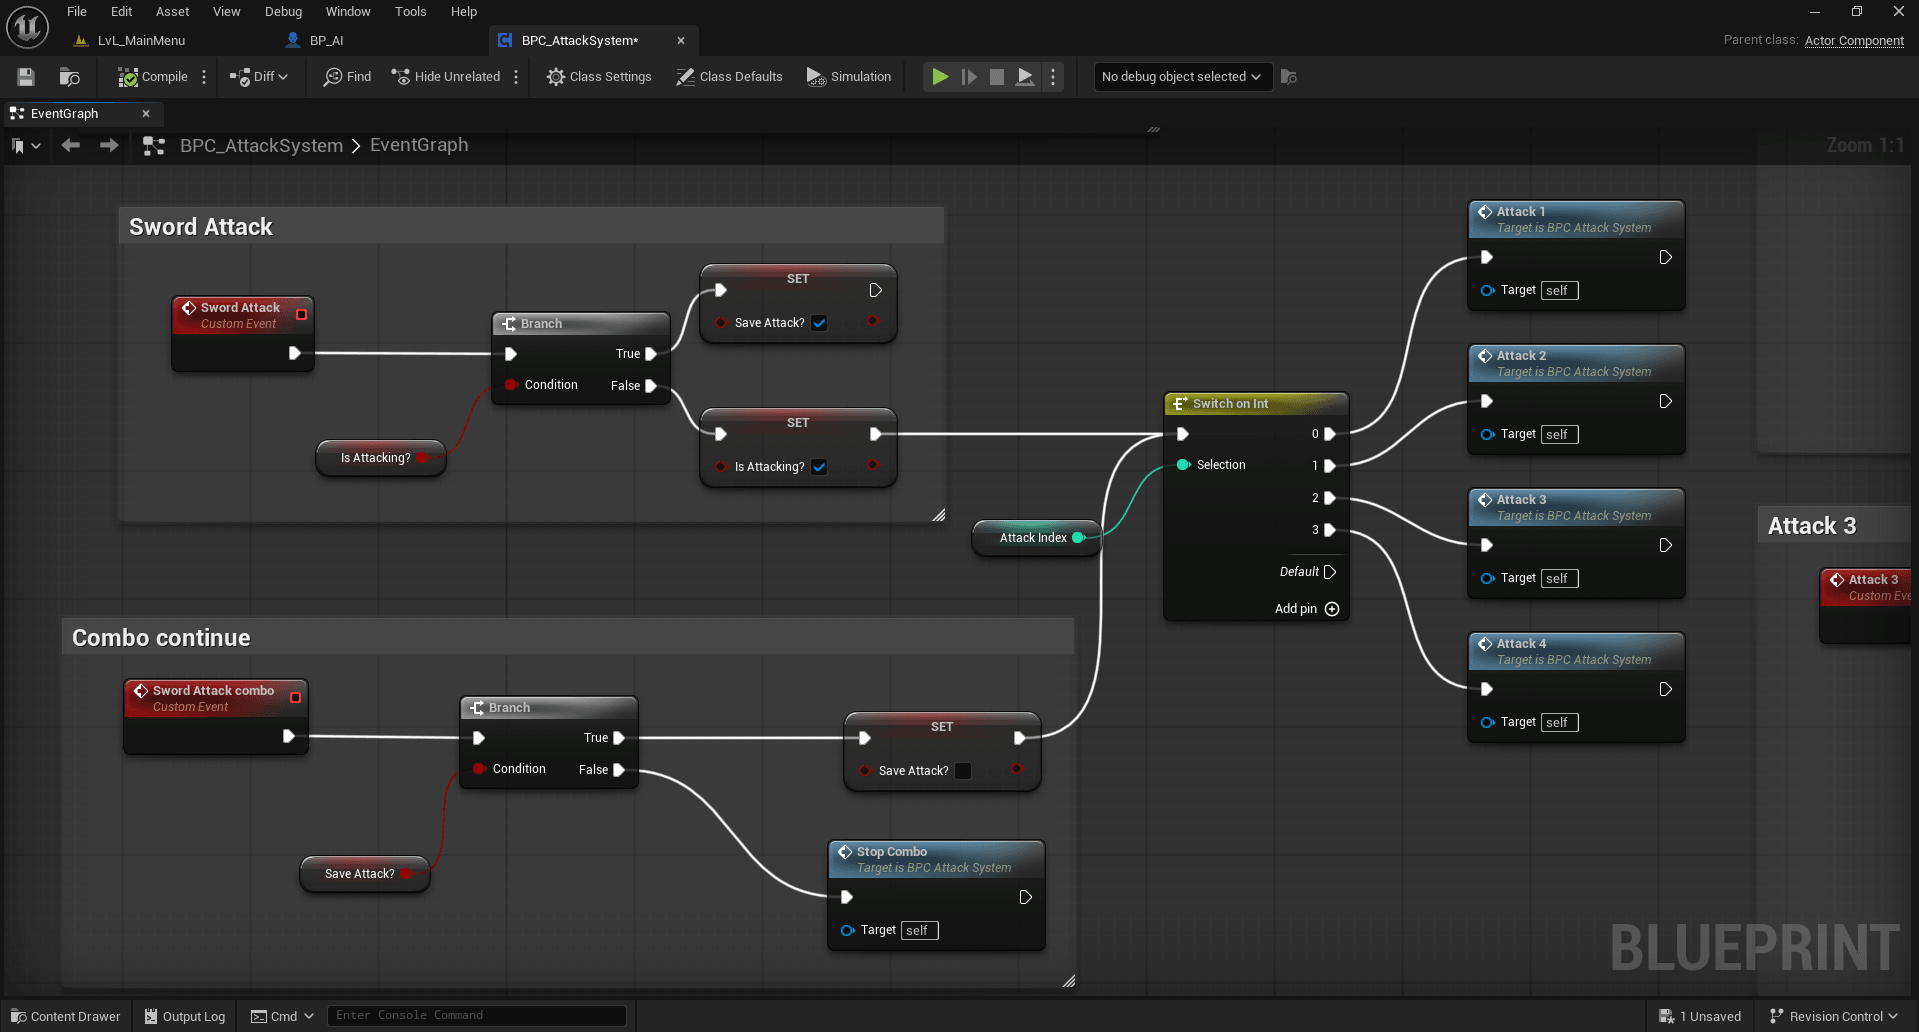Viewport: 1919px width, 1032px height.
Task: Click the Save blueprint icon
Action: [x=26, y=77]
